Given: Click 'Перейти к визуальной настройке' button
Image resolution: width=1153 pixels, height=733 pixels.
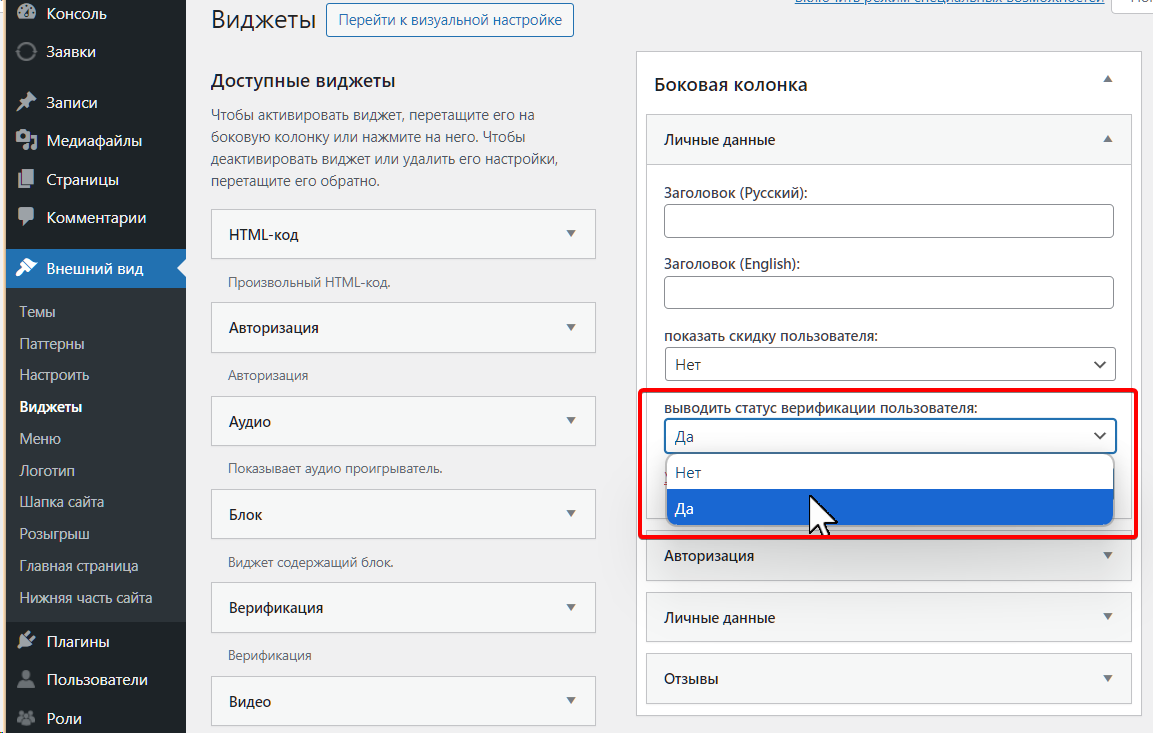Looking at the screenshot, I should 450,20.
